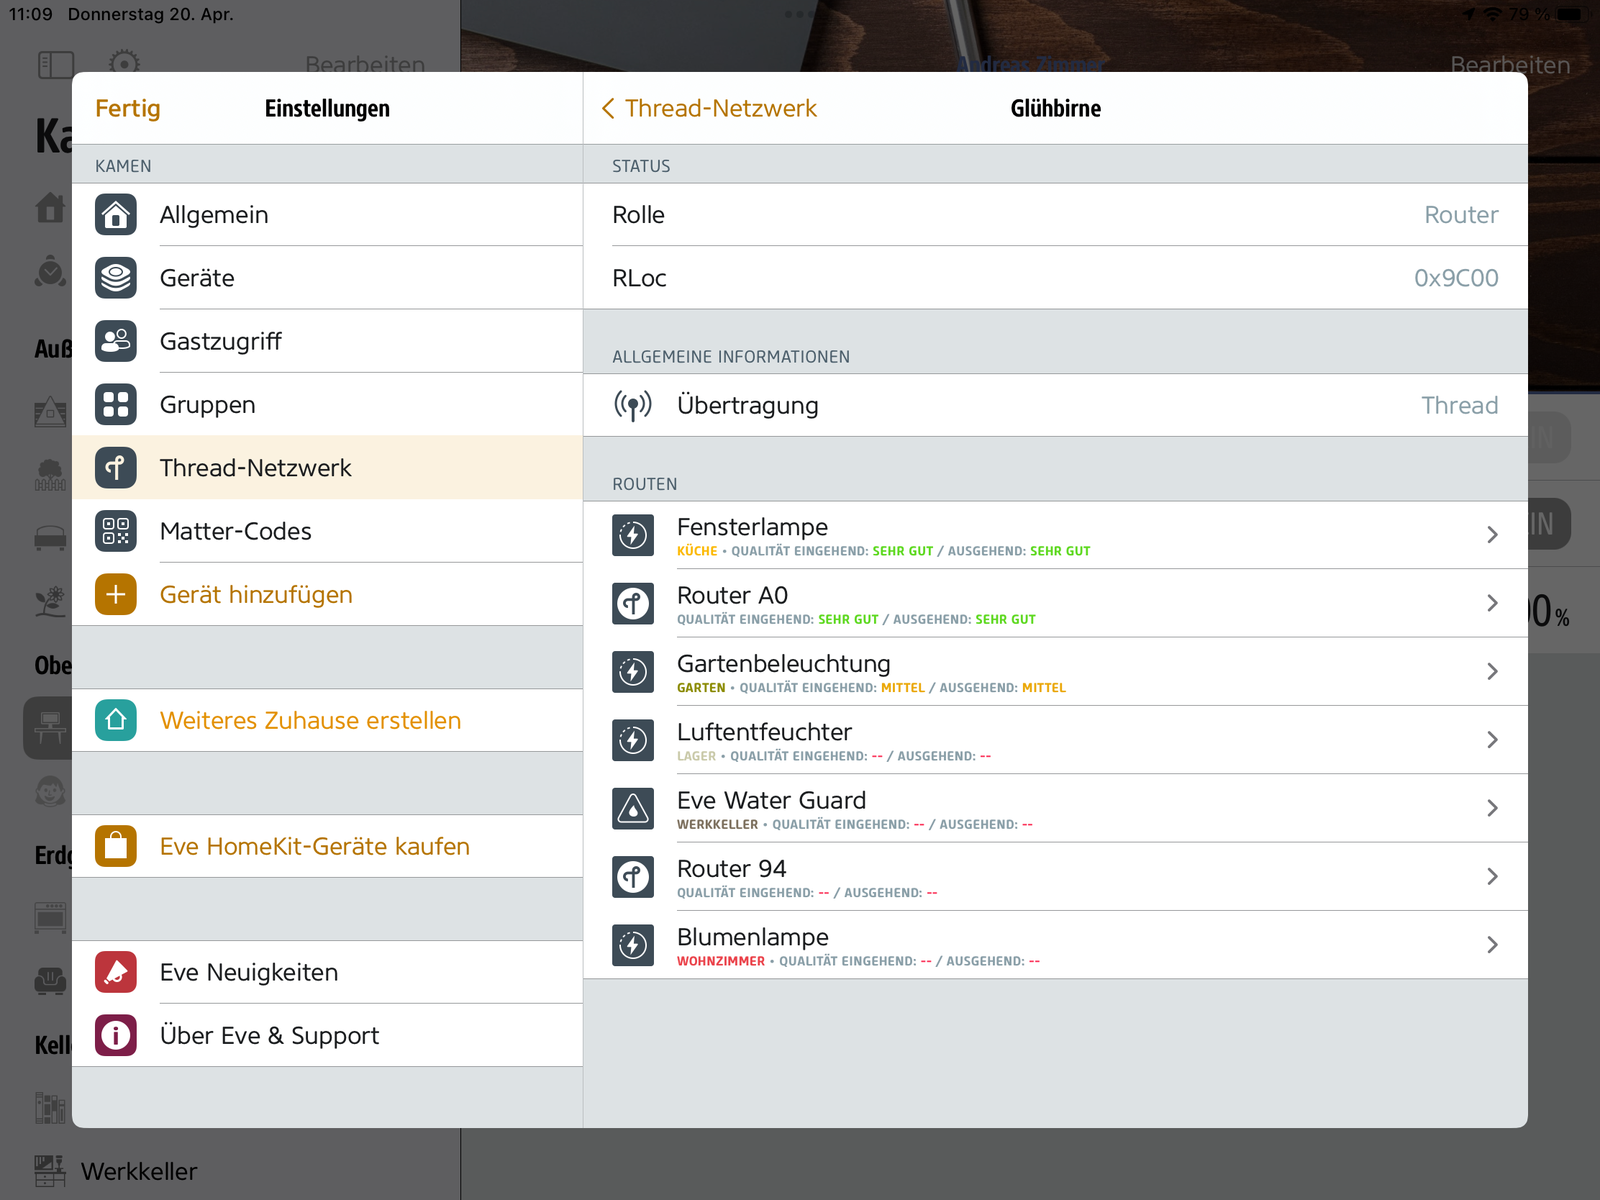
Task: Click the Allgemein house icon
Action: point(116,215)
